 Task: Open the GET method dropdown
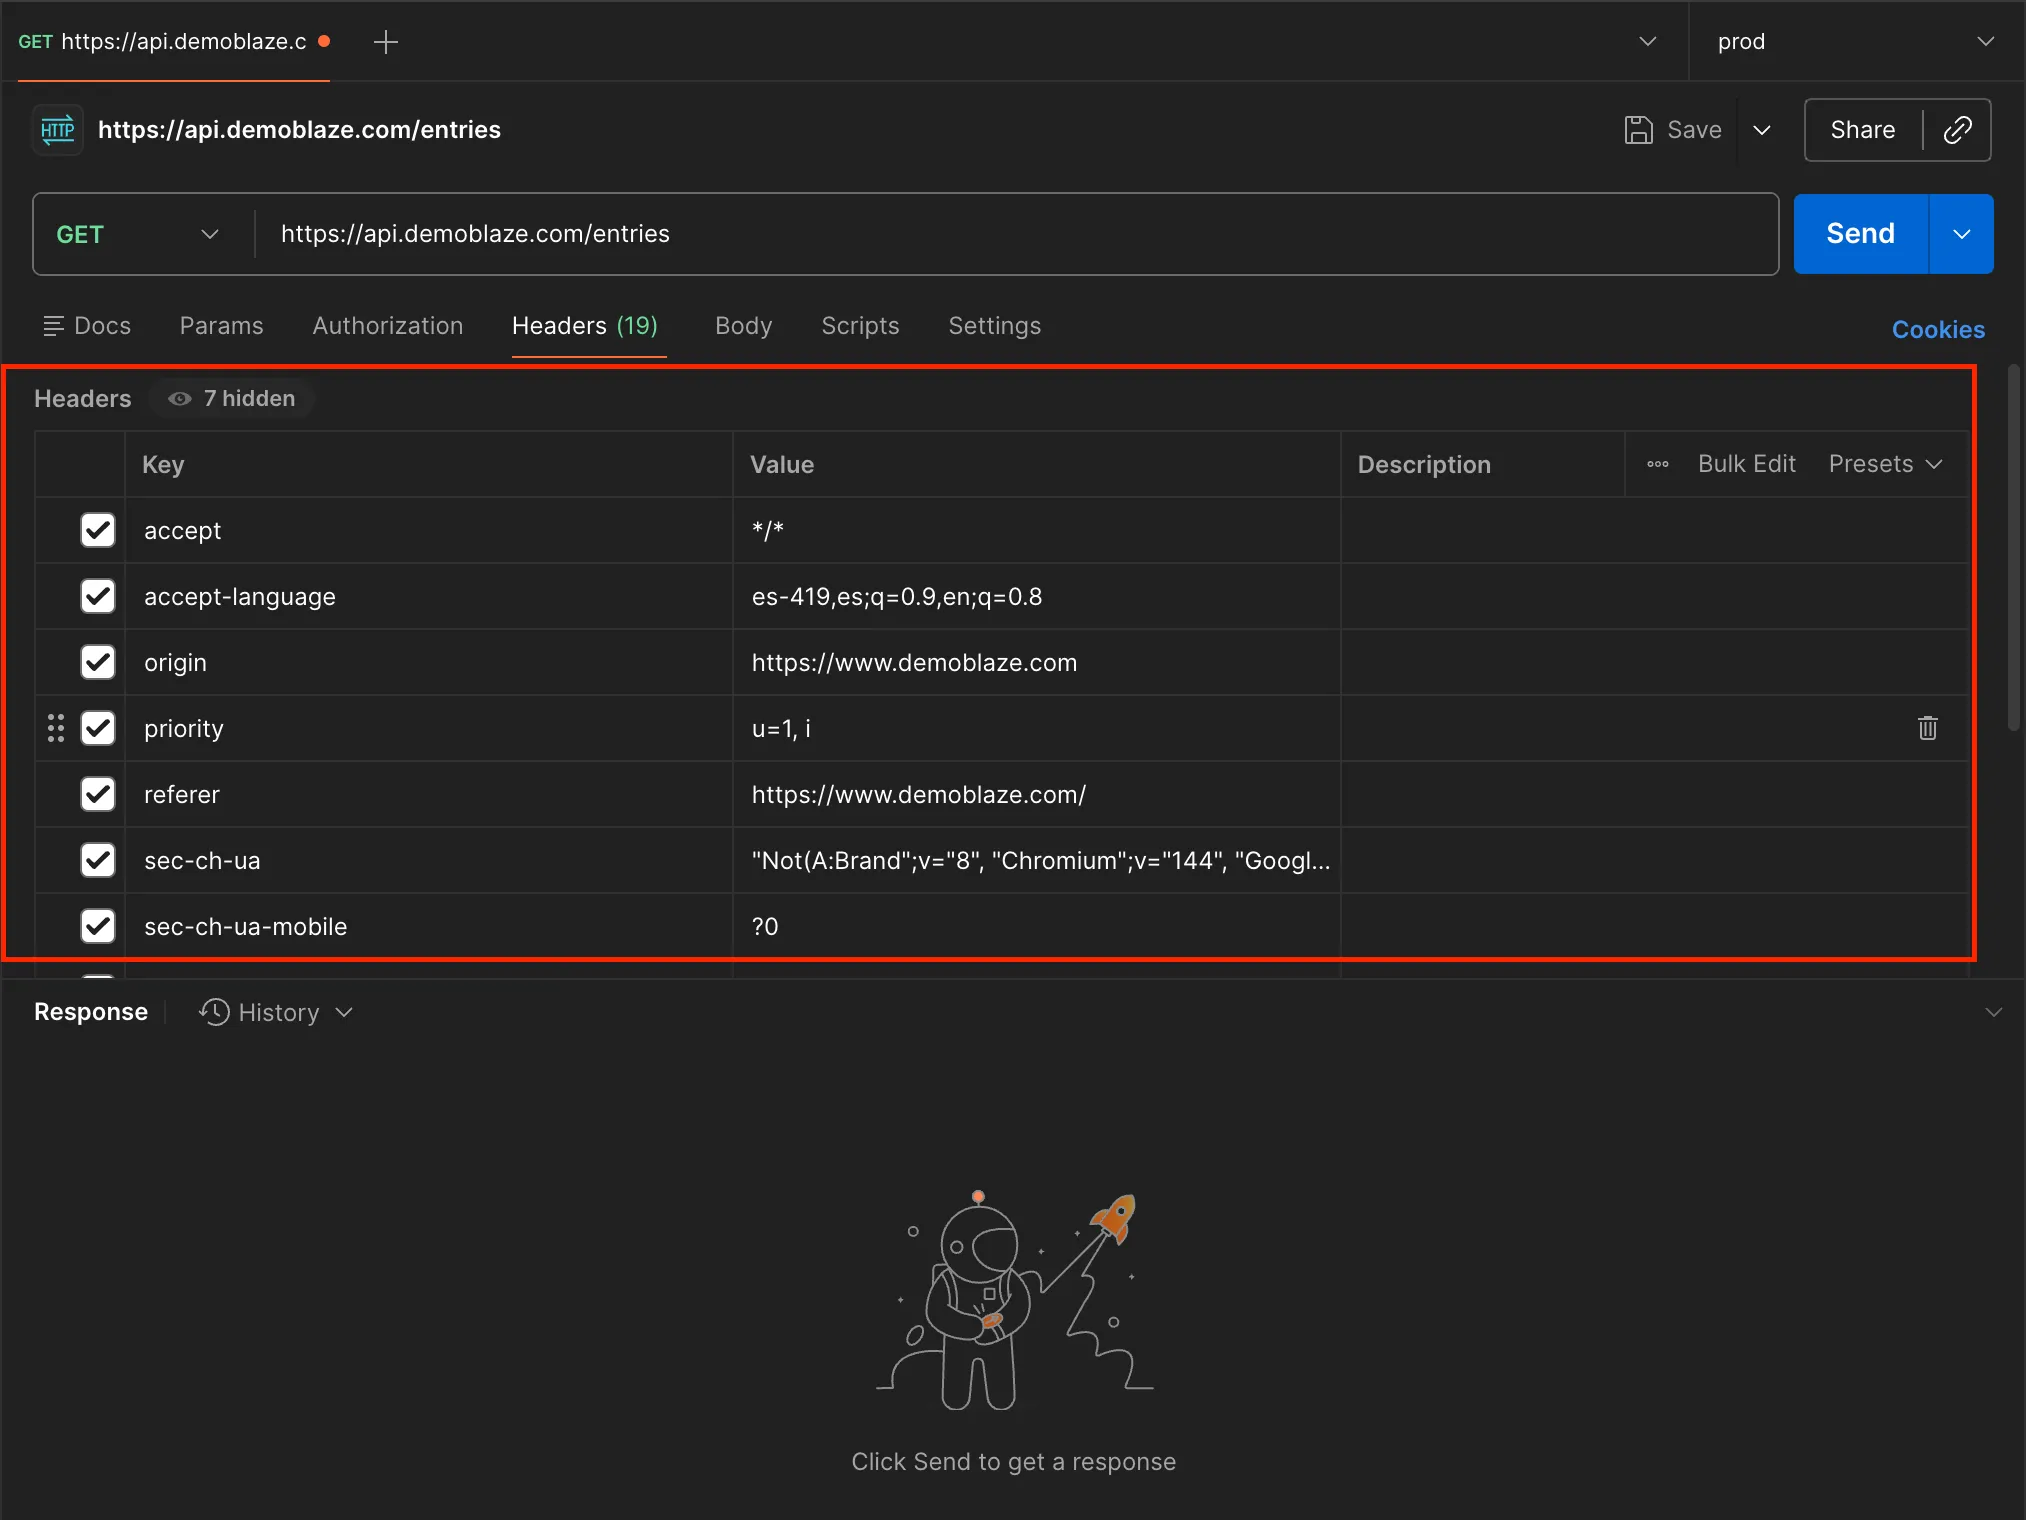point(138,234)
